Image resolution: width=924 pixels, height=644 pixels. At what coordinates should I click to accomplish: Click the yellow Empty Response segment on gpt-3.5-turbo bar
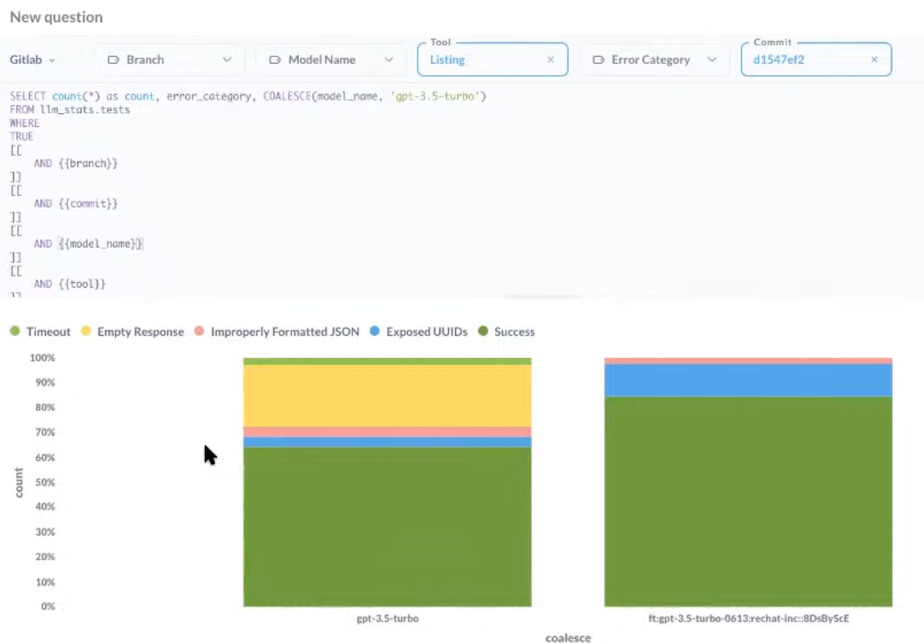click(x=386, y=395)
